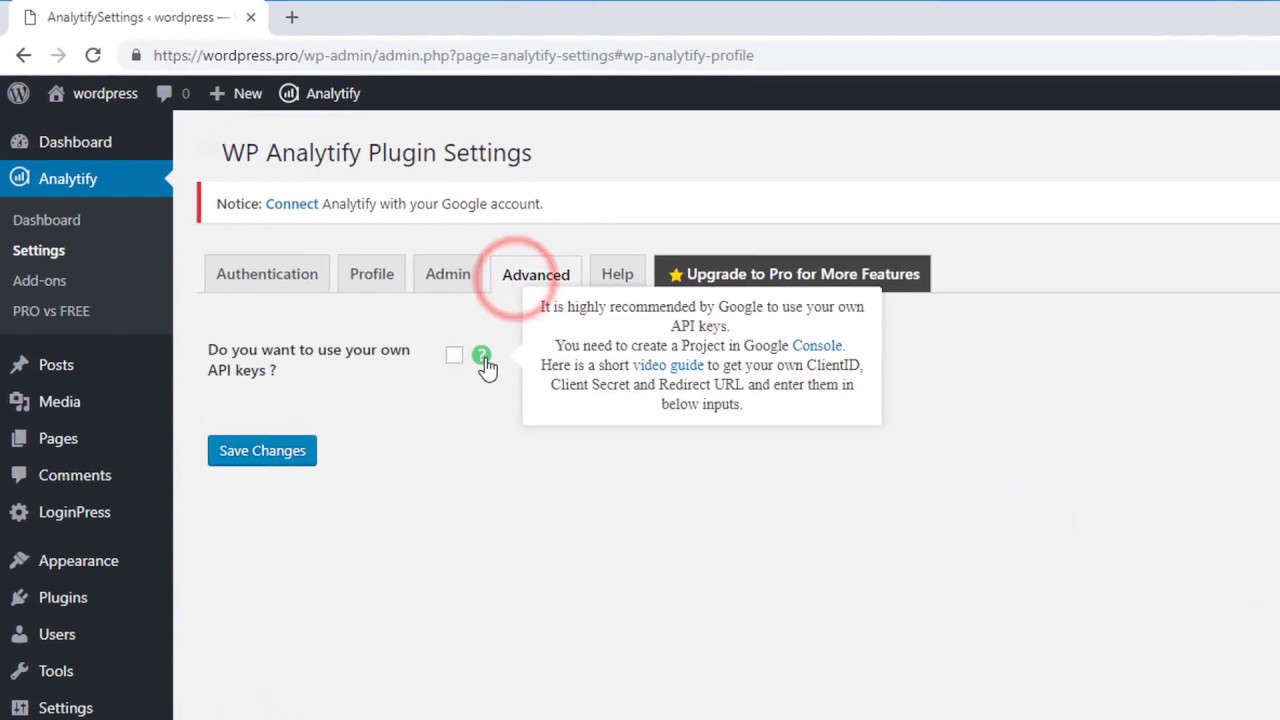The image size is (1280, 720).
Task: Click the 'WP Analytify Plugin Settings' heading
Action: pos(376,153)
